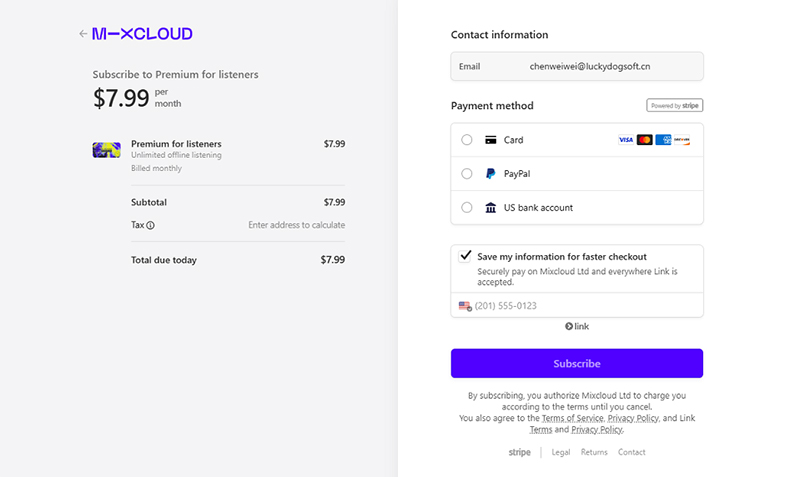Click the 'Billed monthly' text
This screenshot has height=477, width=800.
(156, 168)
